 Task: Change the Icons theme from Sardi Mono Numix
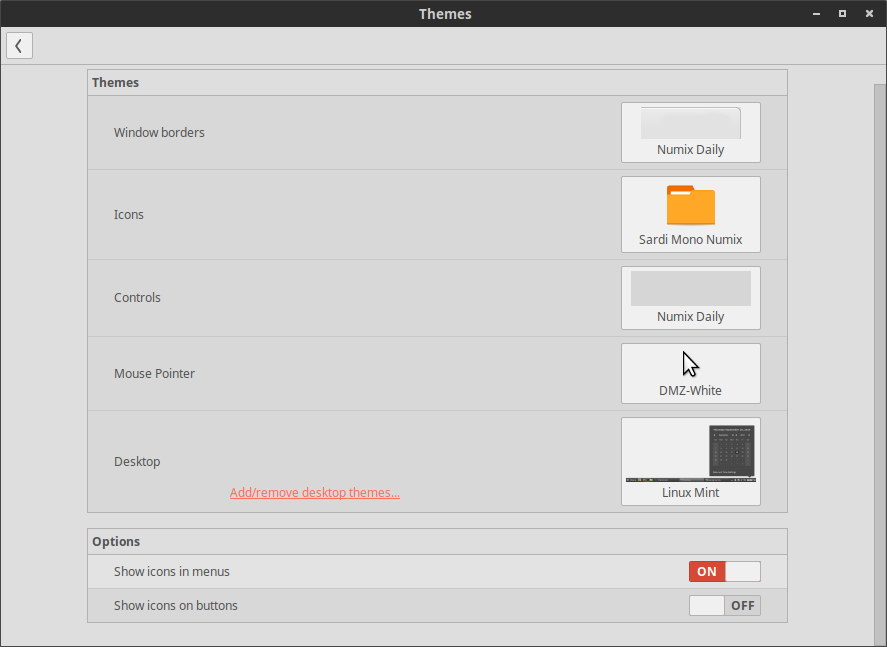coord(690,214)
